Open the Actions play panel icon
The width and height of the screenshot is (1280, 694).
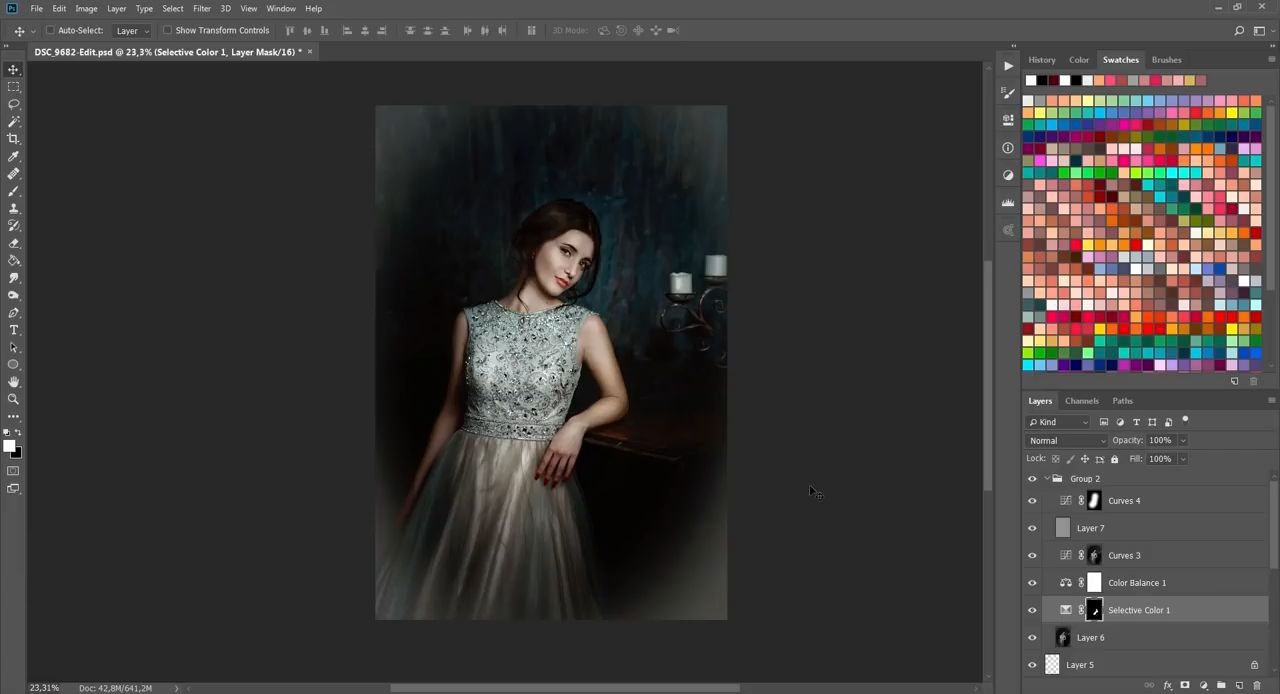1008,66
